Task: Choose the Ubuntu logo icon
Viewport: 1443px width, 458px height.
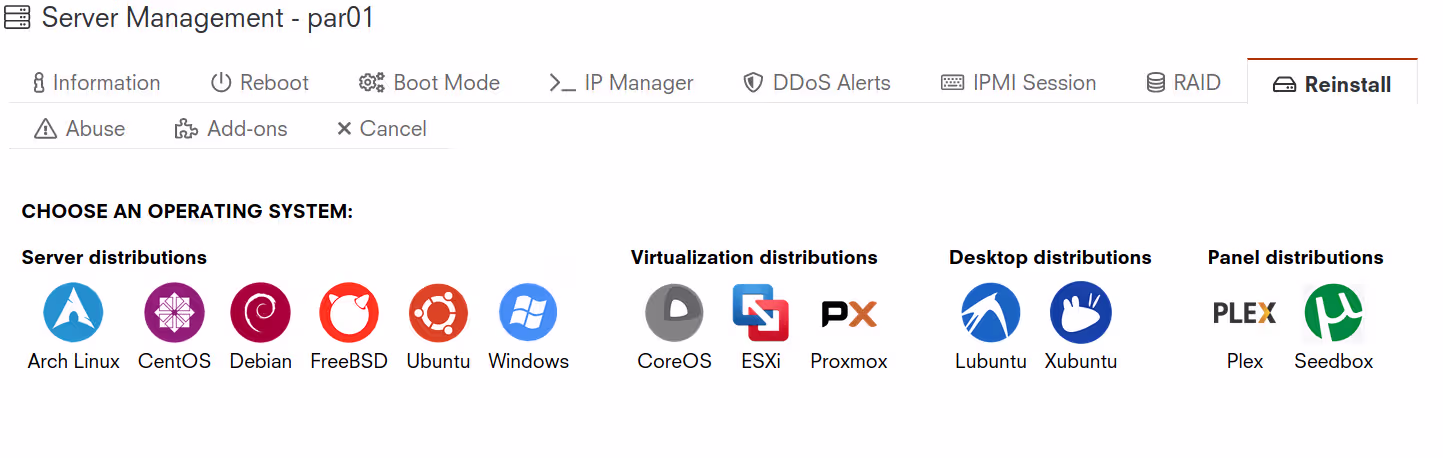Action: click(438, 313)
